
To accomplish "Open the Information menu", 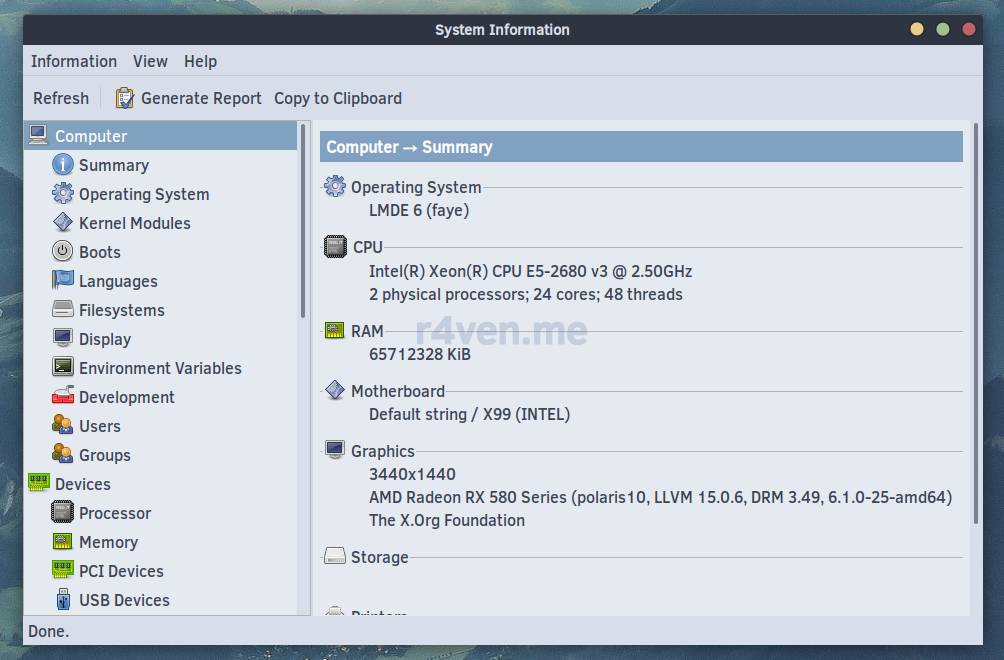I will pos(74,61).
